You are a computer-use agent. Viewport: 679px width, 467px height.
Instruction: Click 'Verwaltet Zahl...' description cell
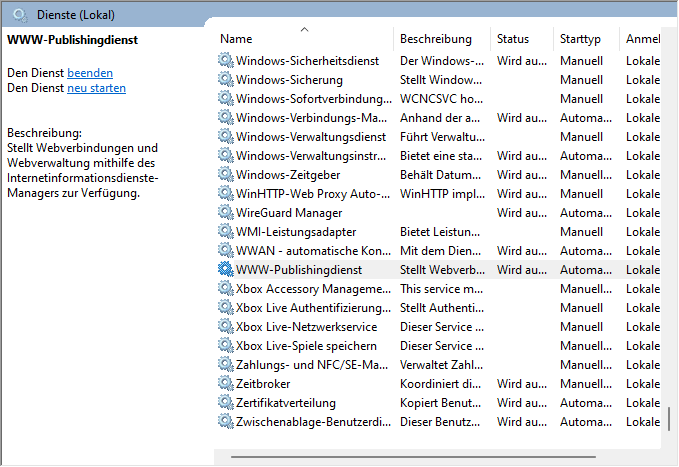coord(441,365)
